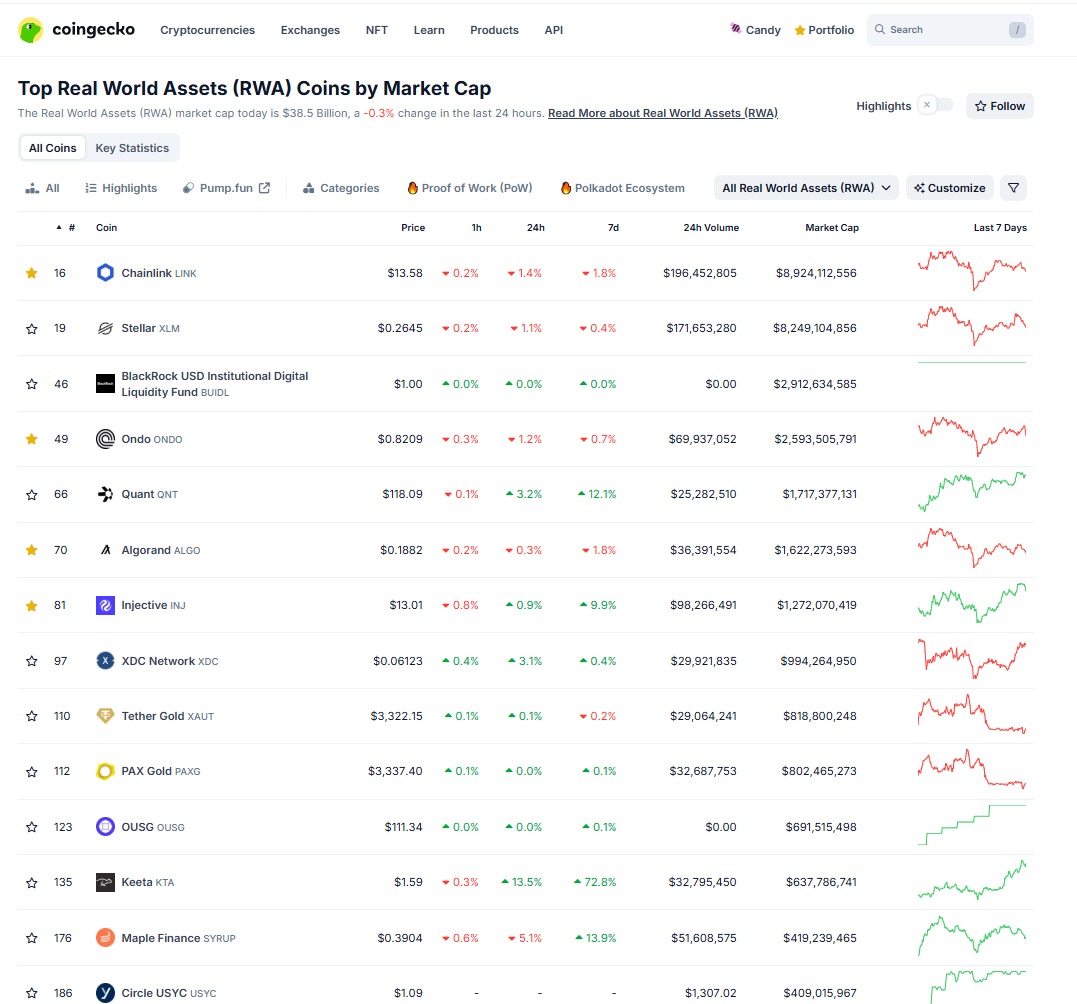Click Chainlink market cap $8,924,112,556

click(x=816, y=273)
